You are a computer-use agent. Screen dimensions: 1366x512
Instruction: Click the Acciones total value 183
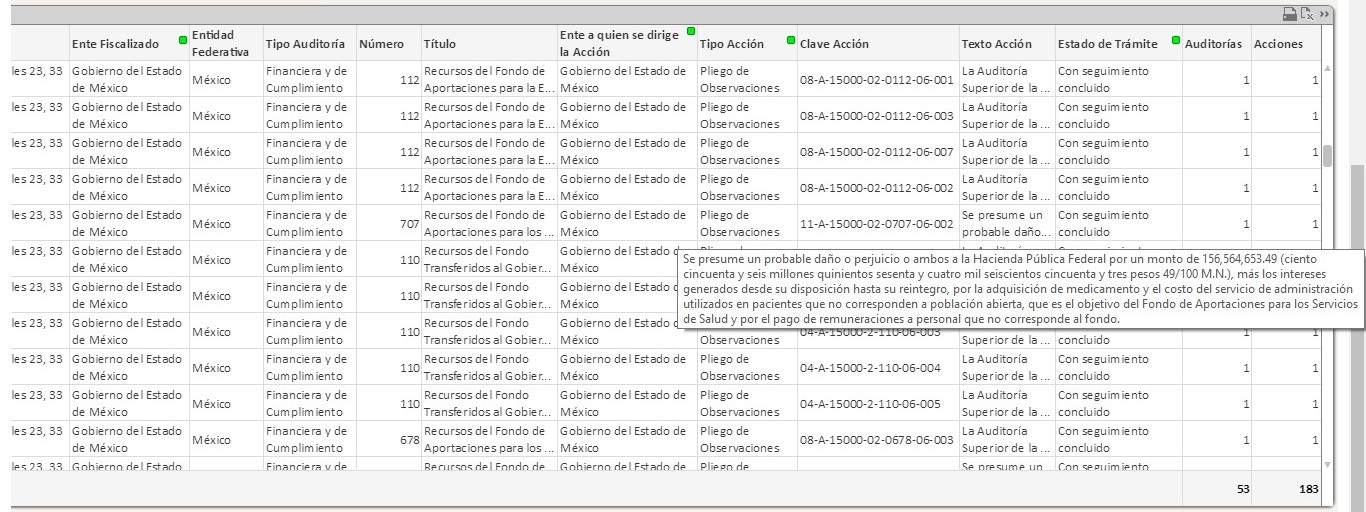[x=1309, y=490]
